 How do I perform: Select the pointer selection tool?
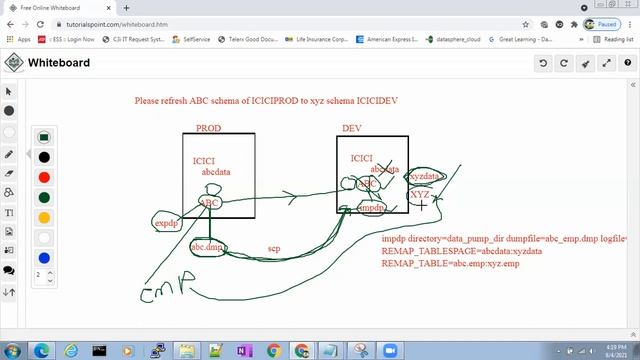pos(9,92)
